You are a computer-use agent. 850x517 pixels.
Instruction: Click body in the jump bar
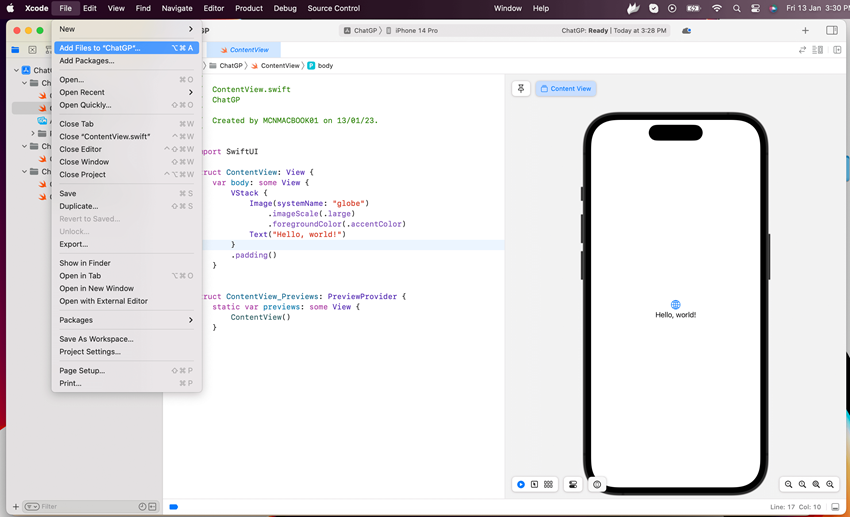pyautogui.click(x=320, y=66)
